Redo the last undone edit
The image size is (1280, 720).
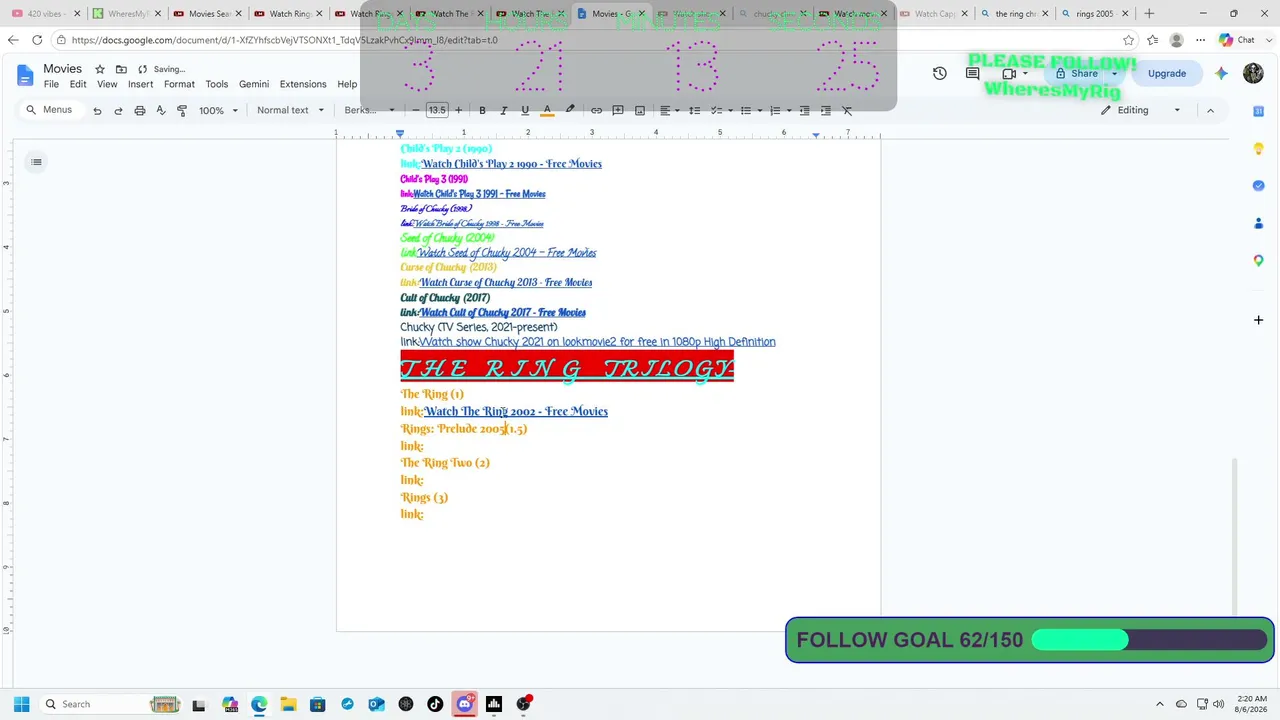tap(118, 110)
